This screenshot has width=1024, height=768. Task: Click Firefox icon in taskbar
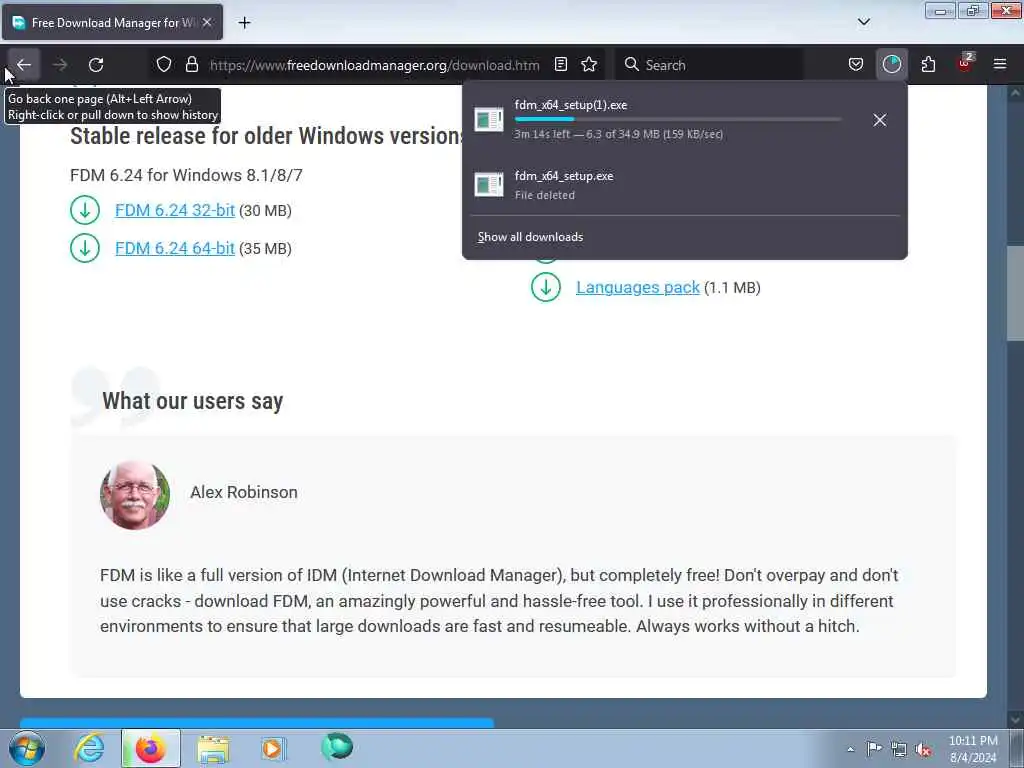coord(150,748)
